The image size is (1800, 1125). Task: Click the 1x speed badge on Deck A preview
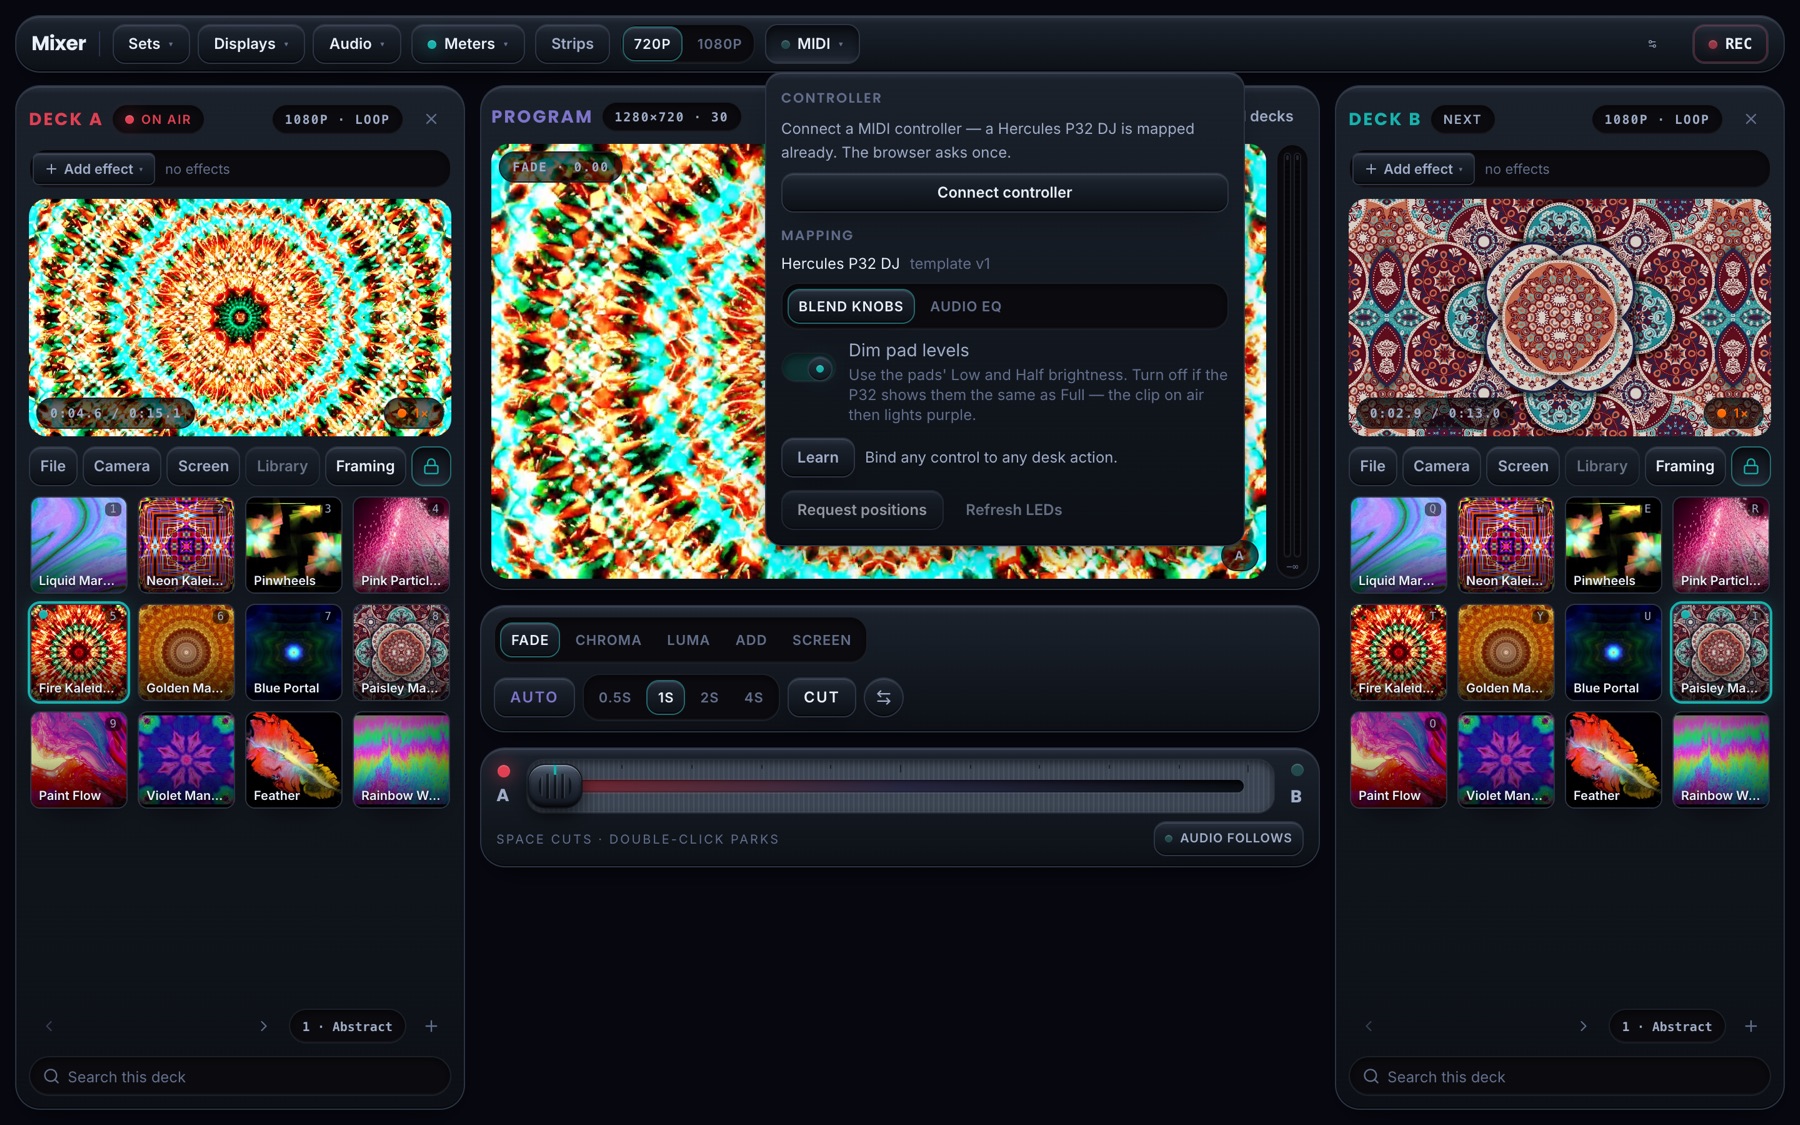413,413
